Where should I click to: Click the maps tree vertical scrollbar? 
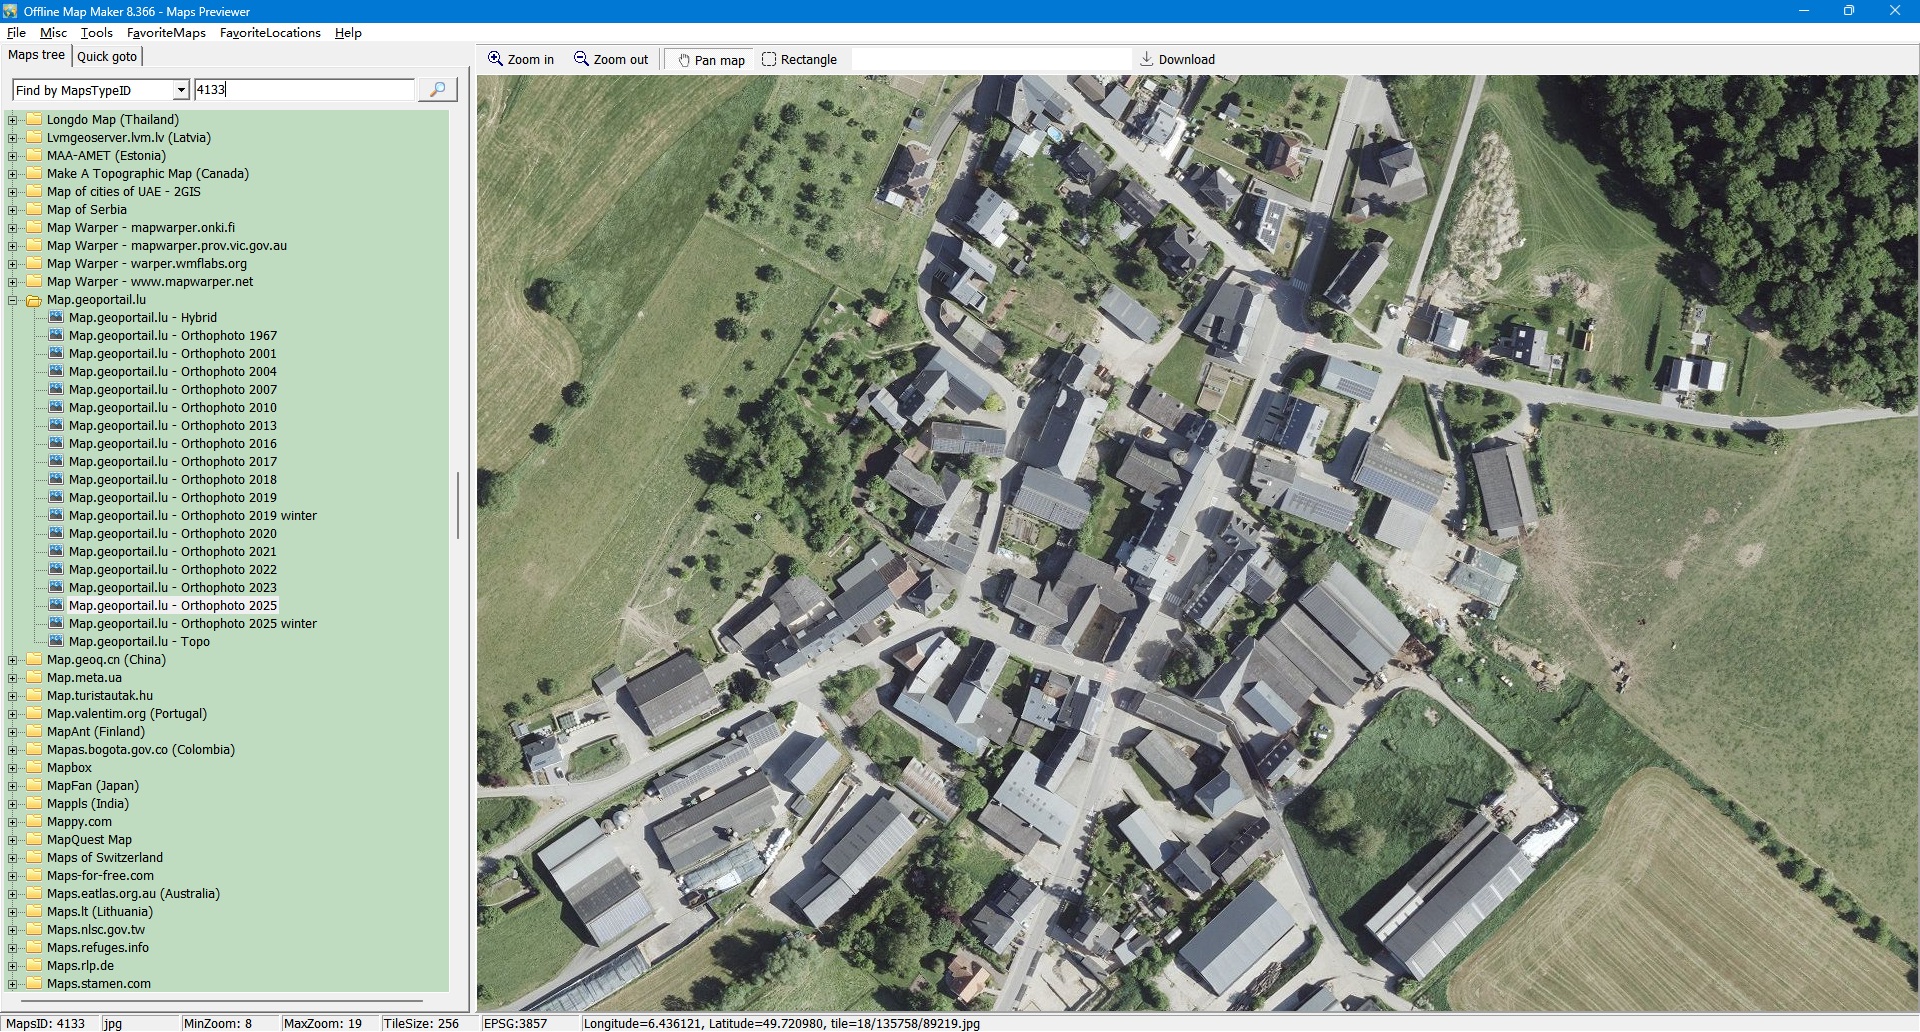click(458, 505)
